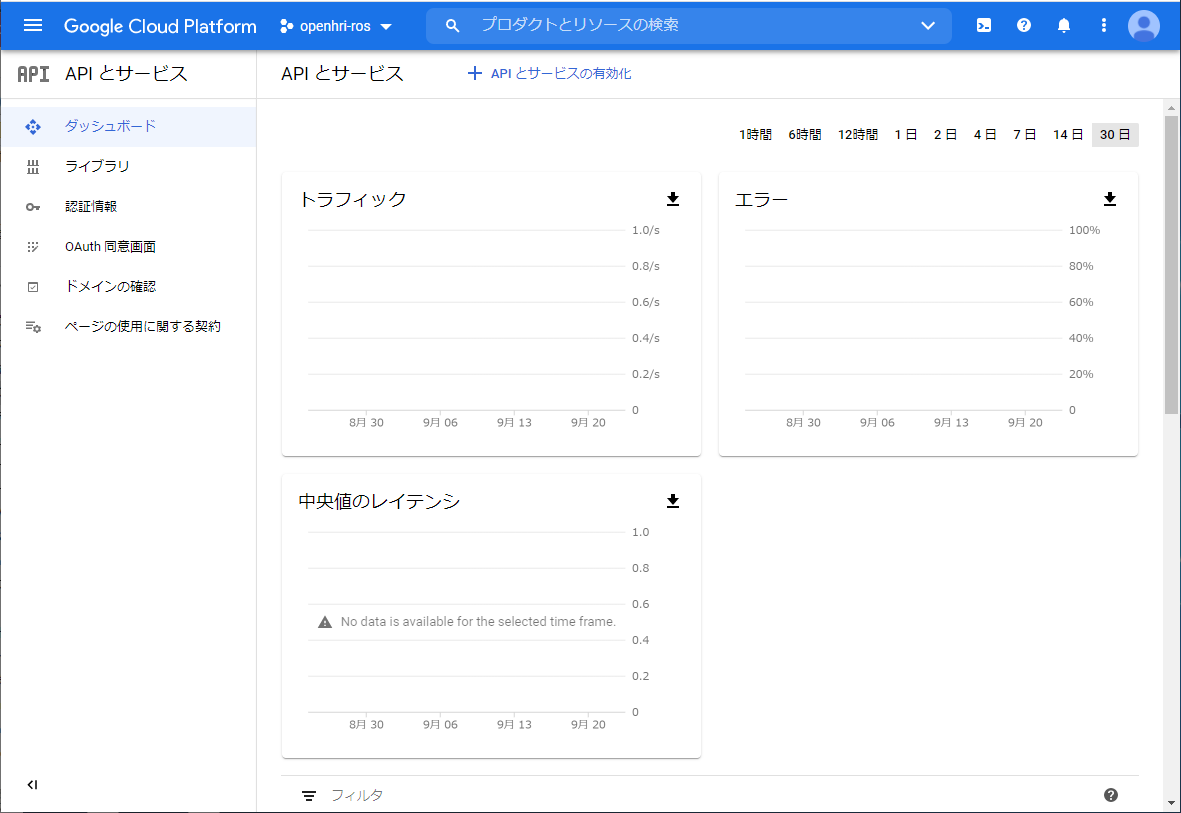Click the 中央値のレイテンシ chart title
The height and width of the screenshot is (813, 1181).
379,502
